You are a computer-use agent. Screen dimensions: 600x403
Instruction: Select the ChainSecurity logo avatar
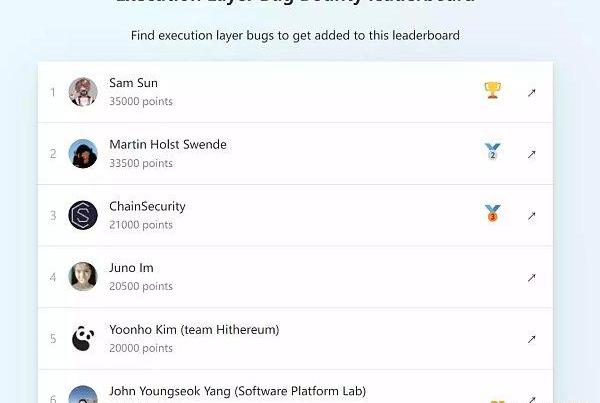click(83, 215)
